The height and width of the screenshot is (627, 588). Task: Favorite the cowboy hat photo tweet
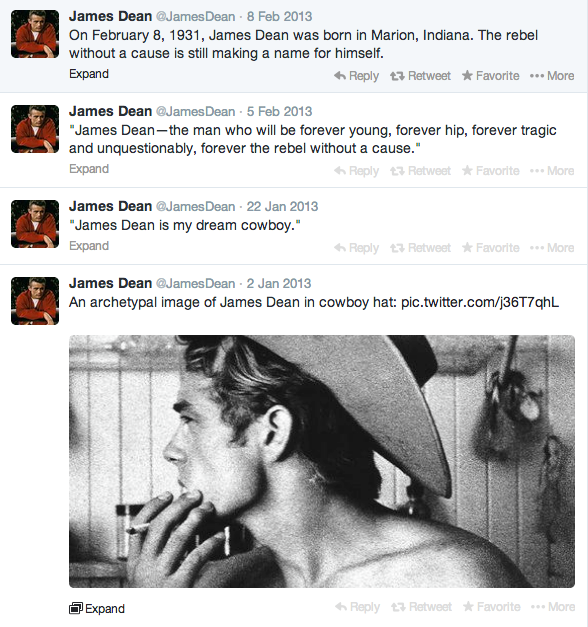coord(492,607)
